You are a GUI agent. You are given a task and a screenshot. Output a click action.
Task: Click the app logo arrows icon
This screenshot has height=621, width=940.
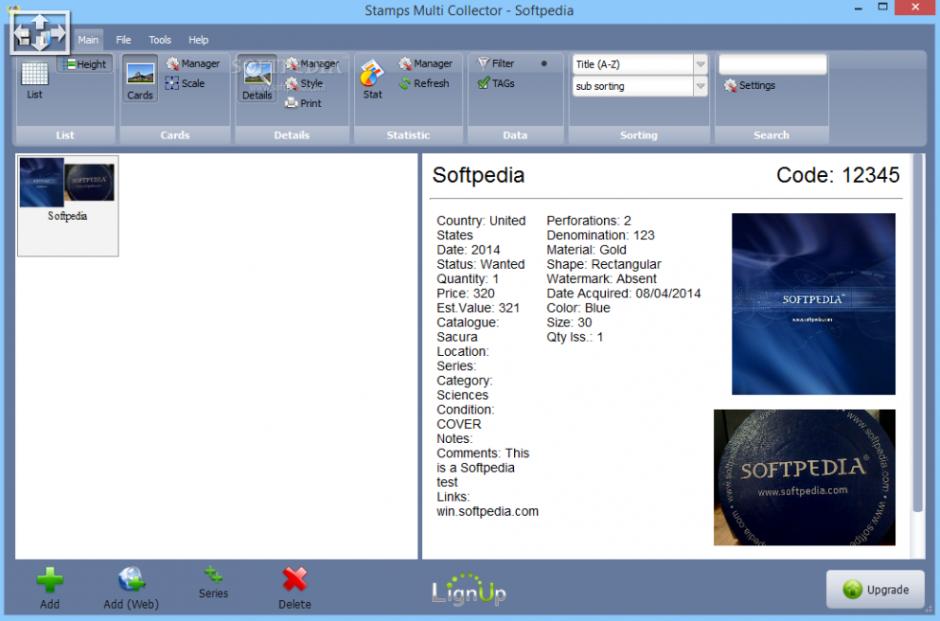(40, 32)
